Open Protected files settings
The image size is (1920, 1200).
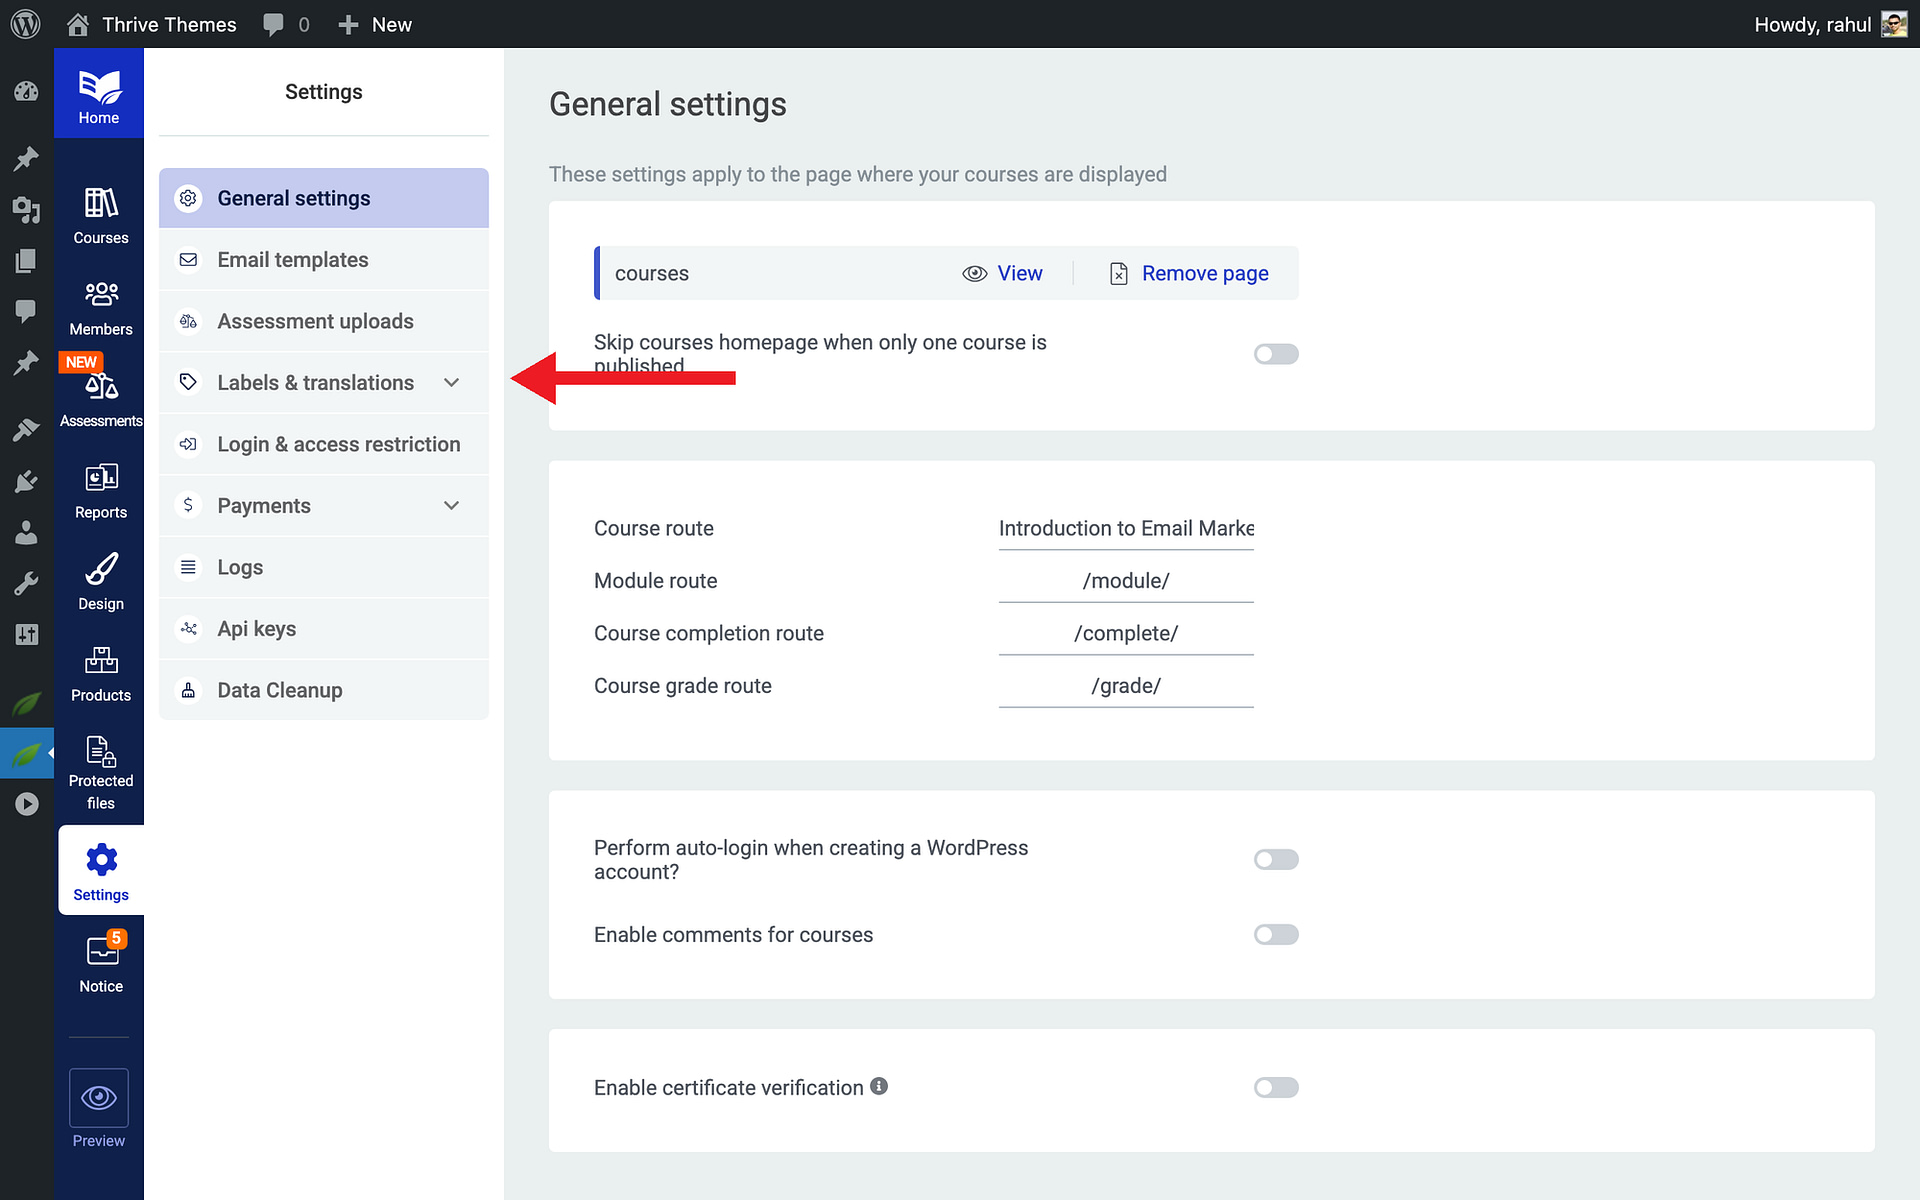coord(99,765)
